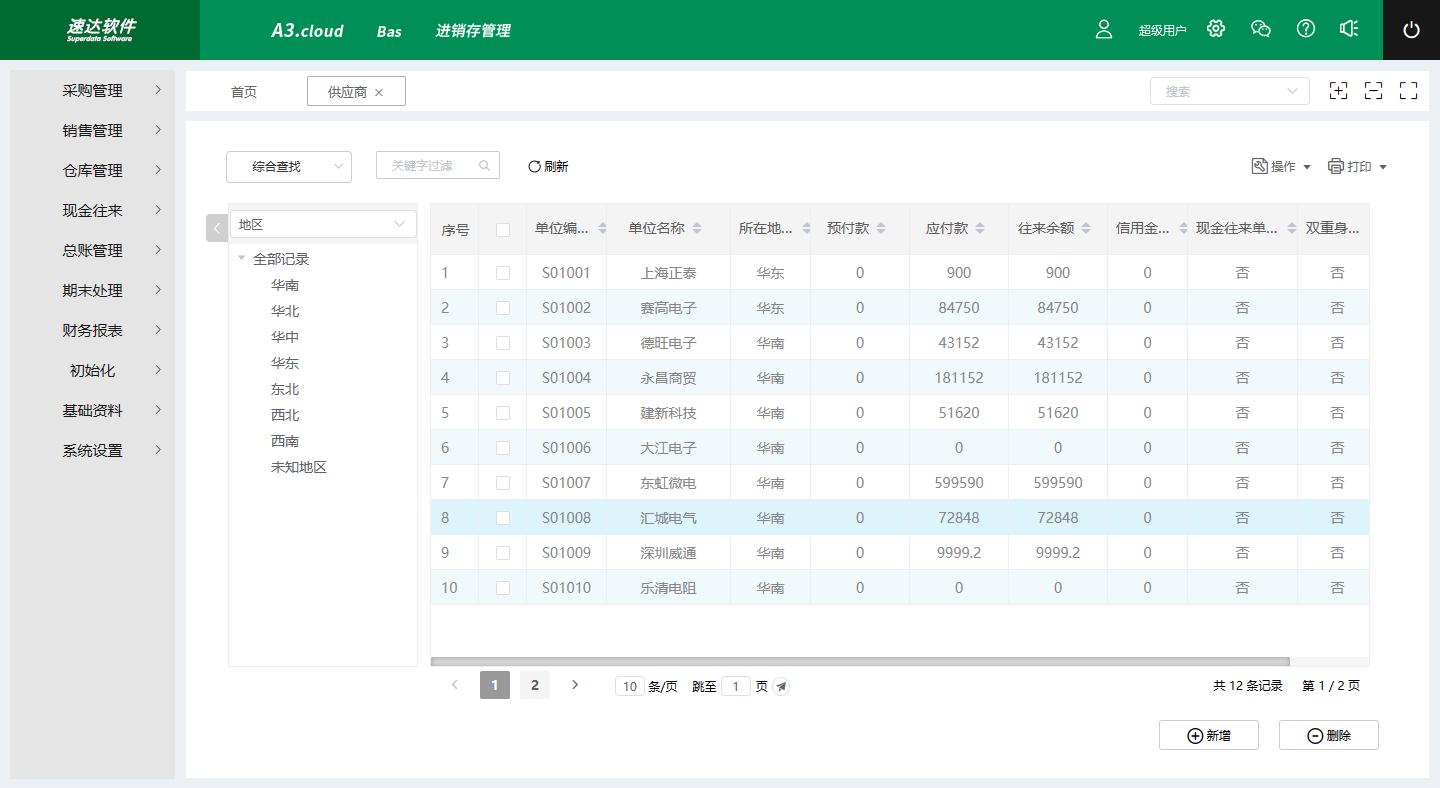Switch to the 首页 tab
1440x788 pixels.
(243, 91)
